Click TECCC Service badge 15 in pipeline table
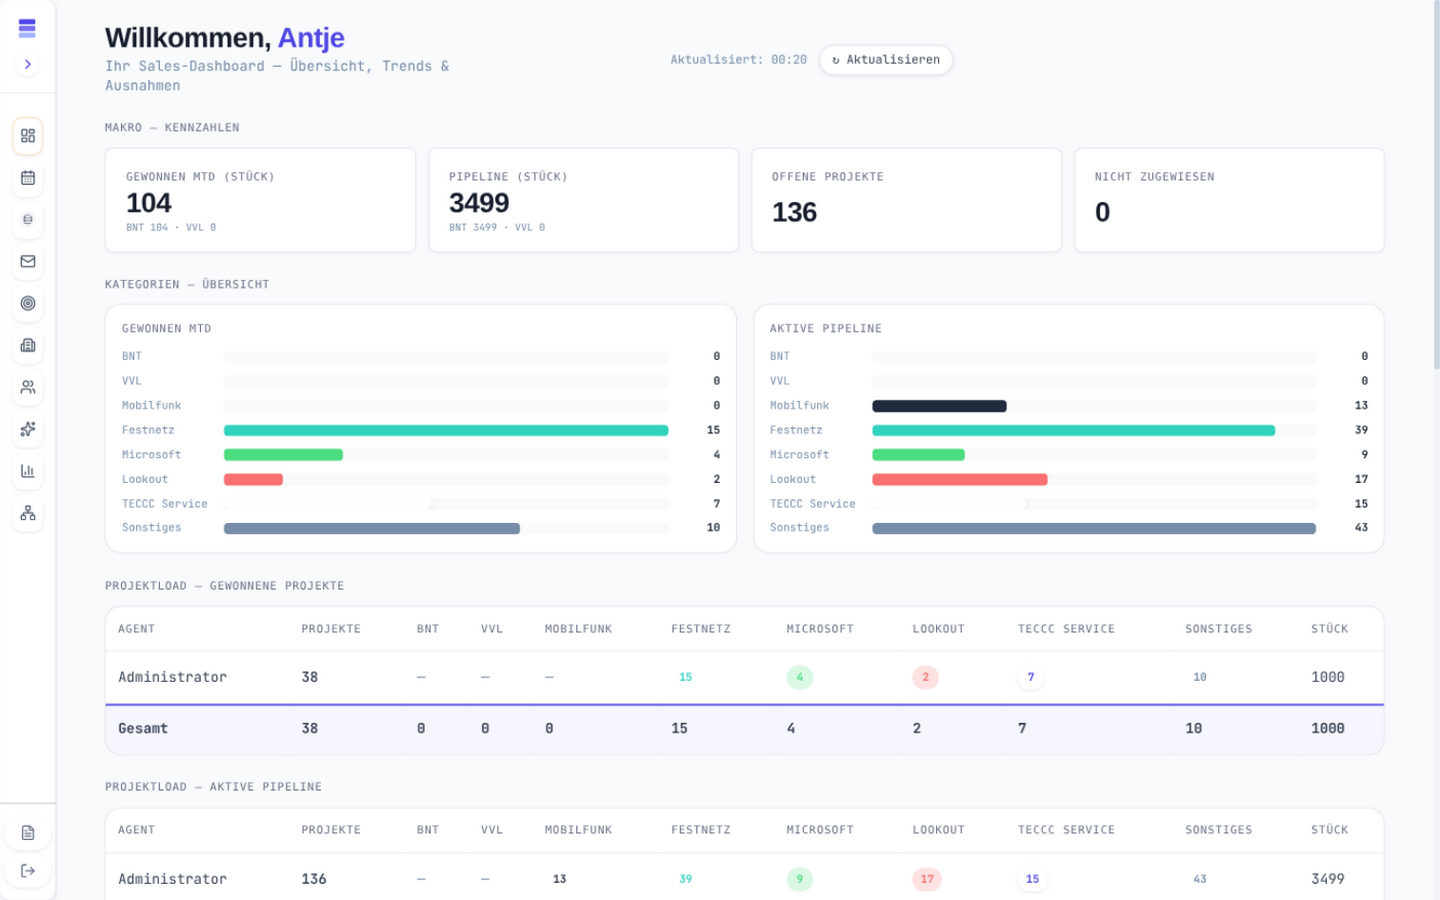Viewport: 1440px width, 900px height. click(x=1033, y=879)
